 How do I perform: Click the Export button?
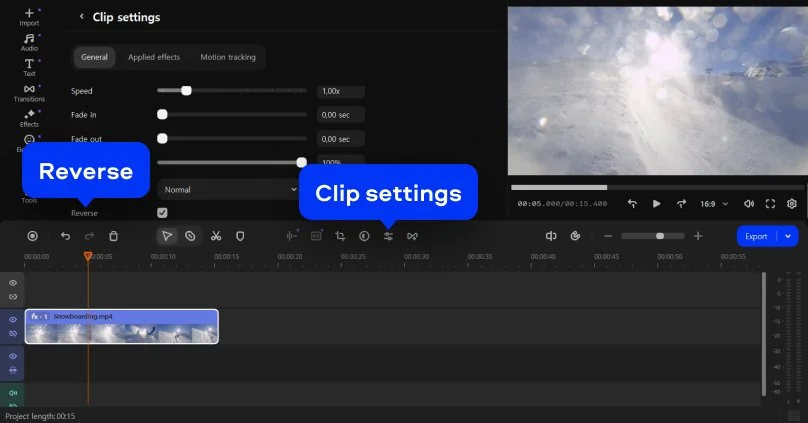(756, 236)
